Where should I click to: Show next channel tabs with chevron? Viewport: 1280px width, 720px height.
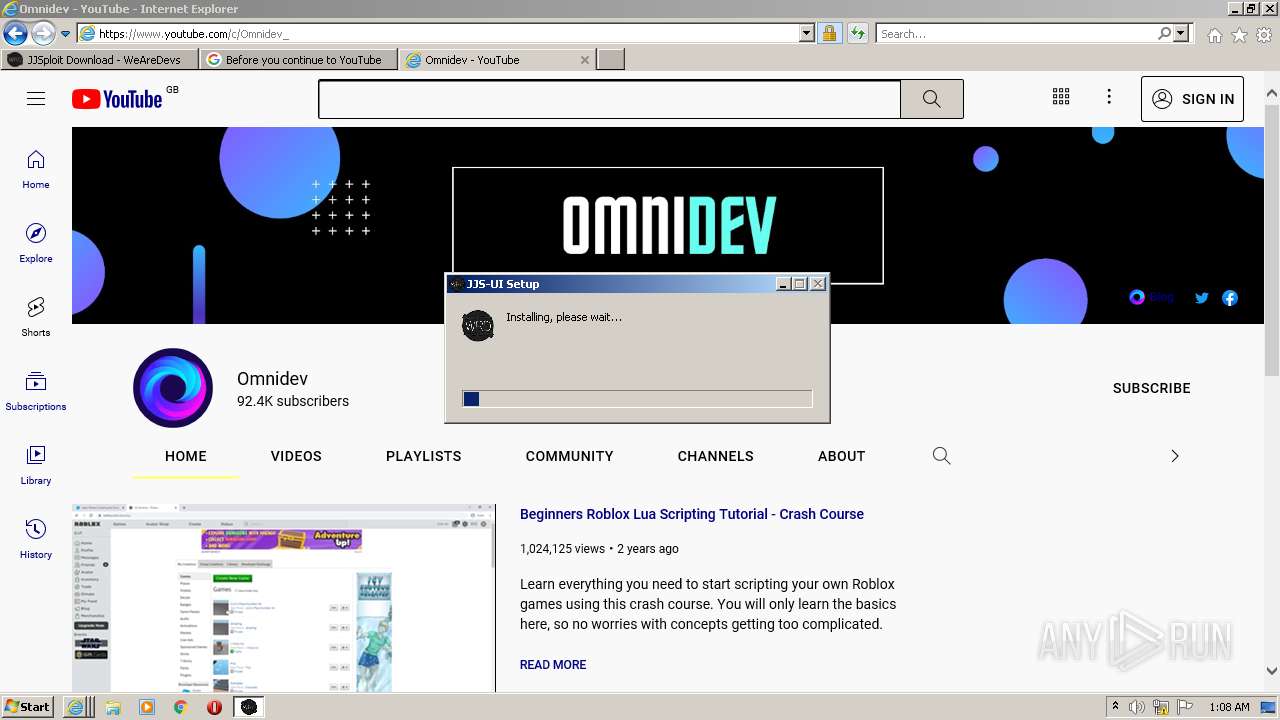point(1175,456)
